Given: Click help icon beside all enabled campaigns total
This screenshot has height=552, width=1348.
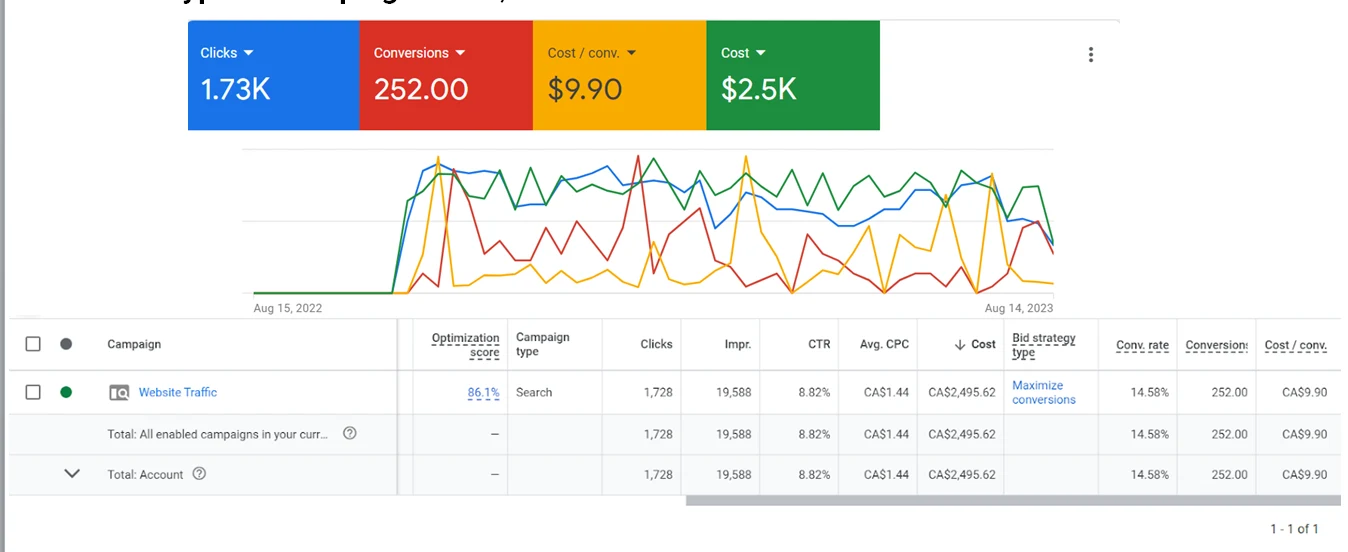Looking at the screenshot, I should click(x=350, y=433).
